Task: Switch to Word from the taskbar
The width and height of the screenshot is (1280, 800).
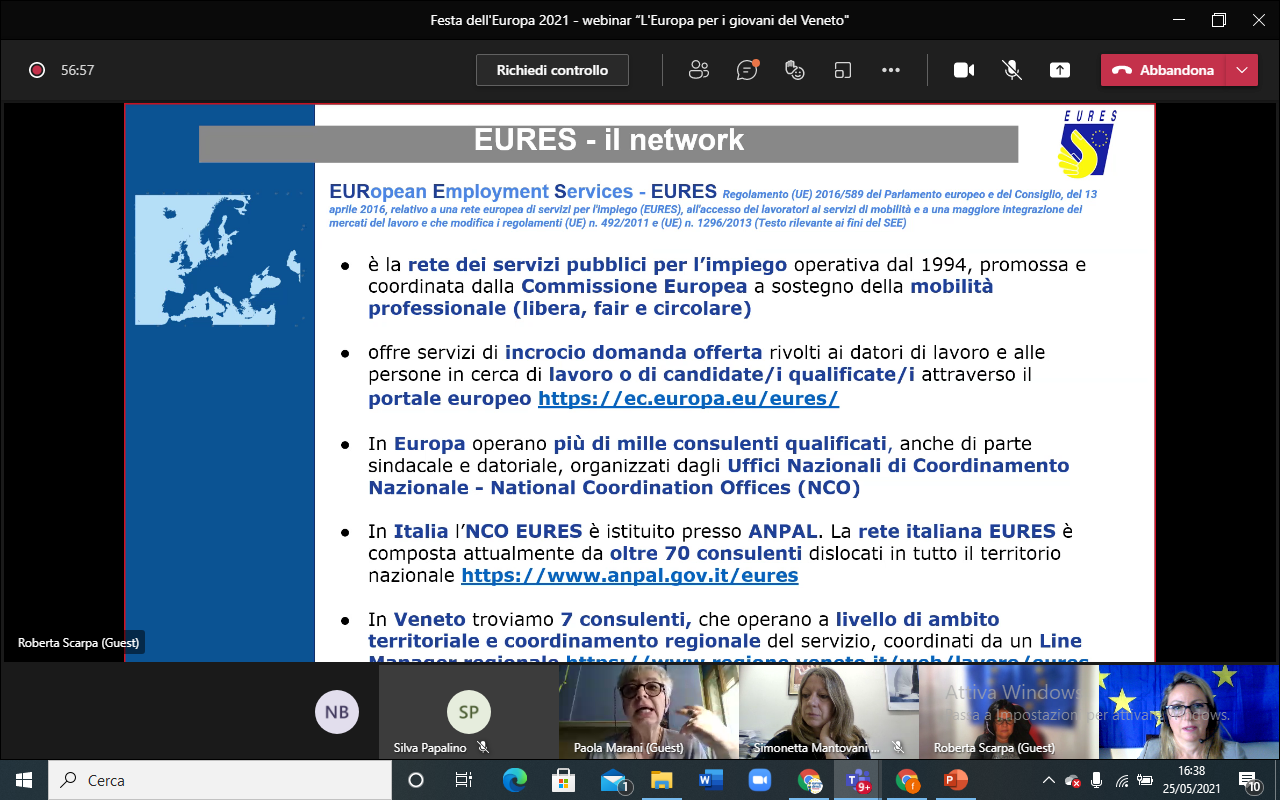Action: pos(710,780)
